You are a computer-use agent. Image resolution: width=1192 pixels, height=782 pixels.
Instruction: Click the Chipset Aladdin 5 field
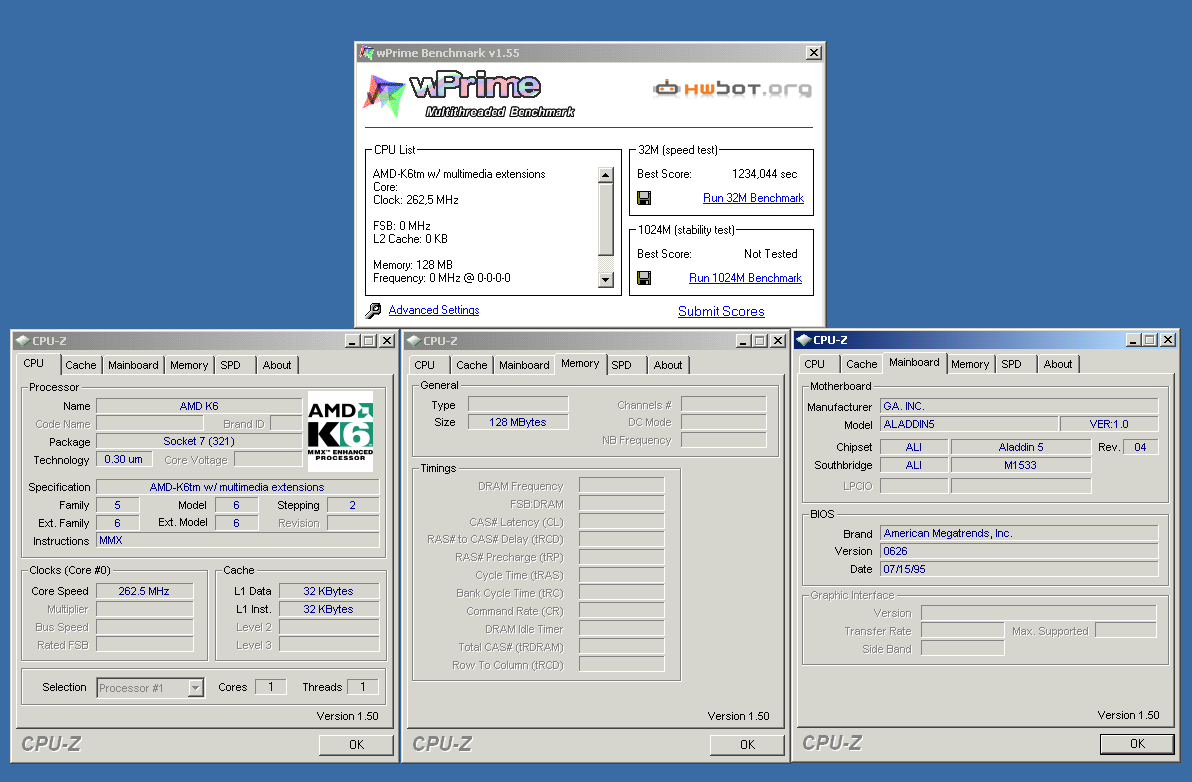pos(1020,447)
